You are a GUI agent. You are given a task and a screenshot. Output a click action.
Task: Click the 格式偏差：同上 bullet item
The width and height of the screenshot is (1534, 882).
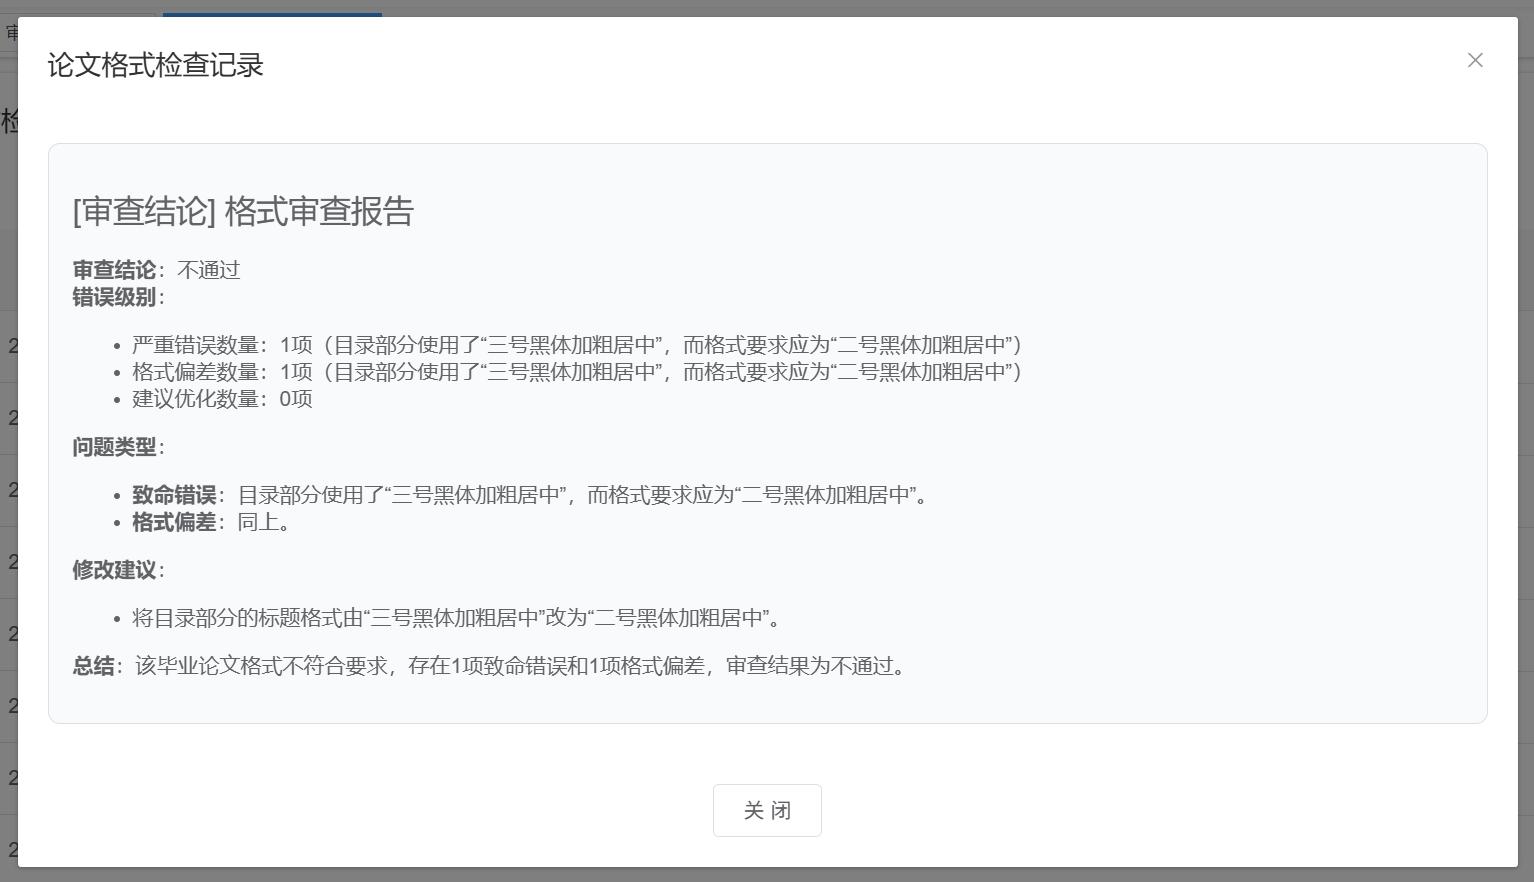pyautogui.click(x=211, y=522)
